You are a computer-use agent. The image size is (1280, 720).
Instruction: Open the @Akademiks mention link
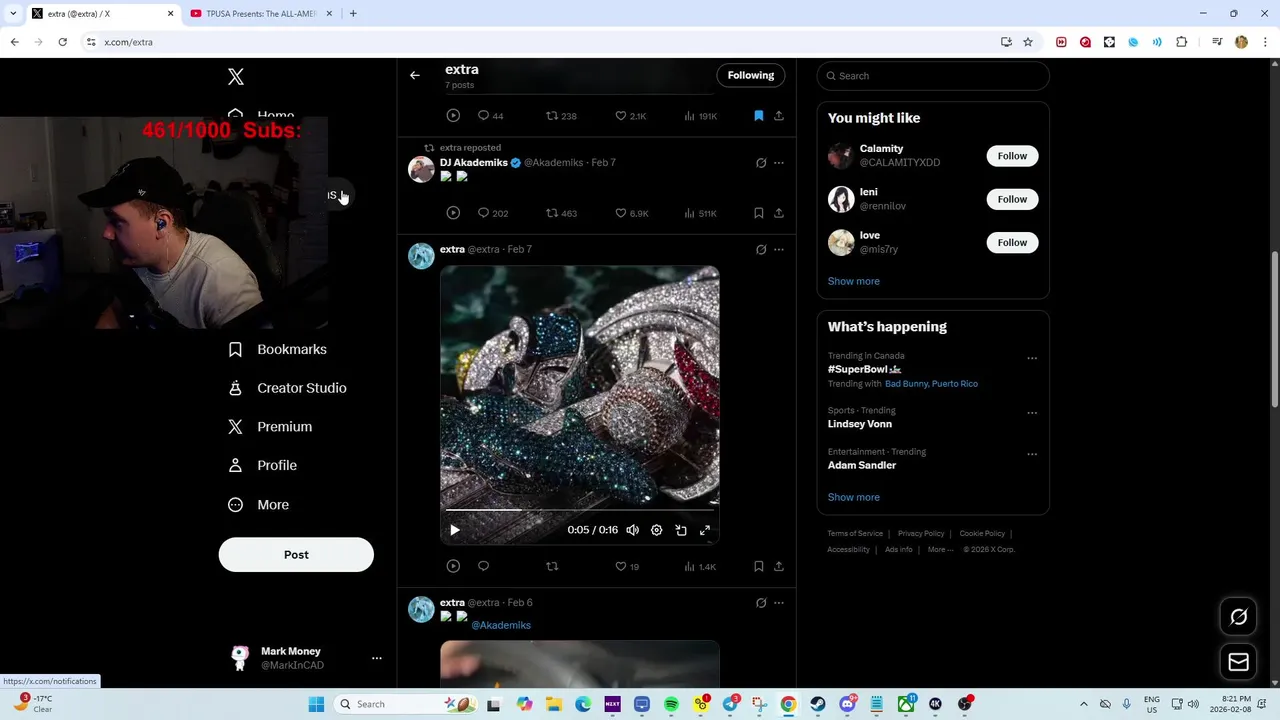(x=501, y=625)
